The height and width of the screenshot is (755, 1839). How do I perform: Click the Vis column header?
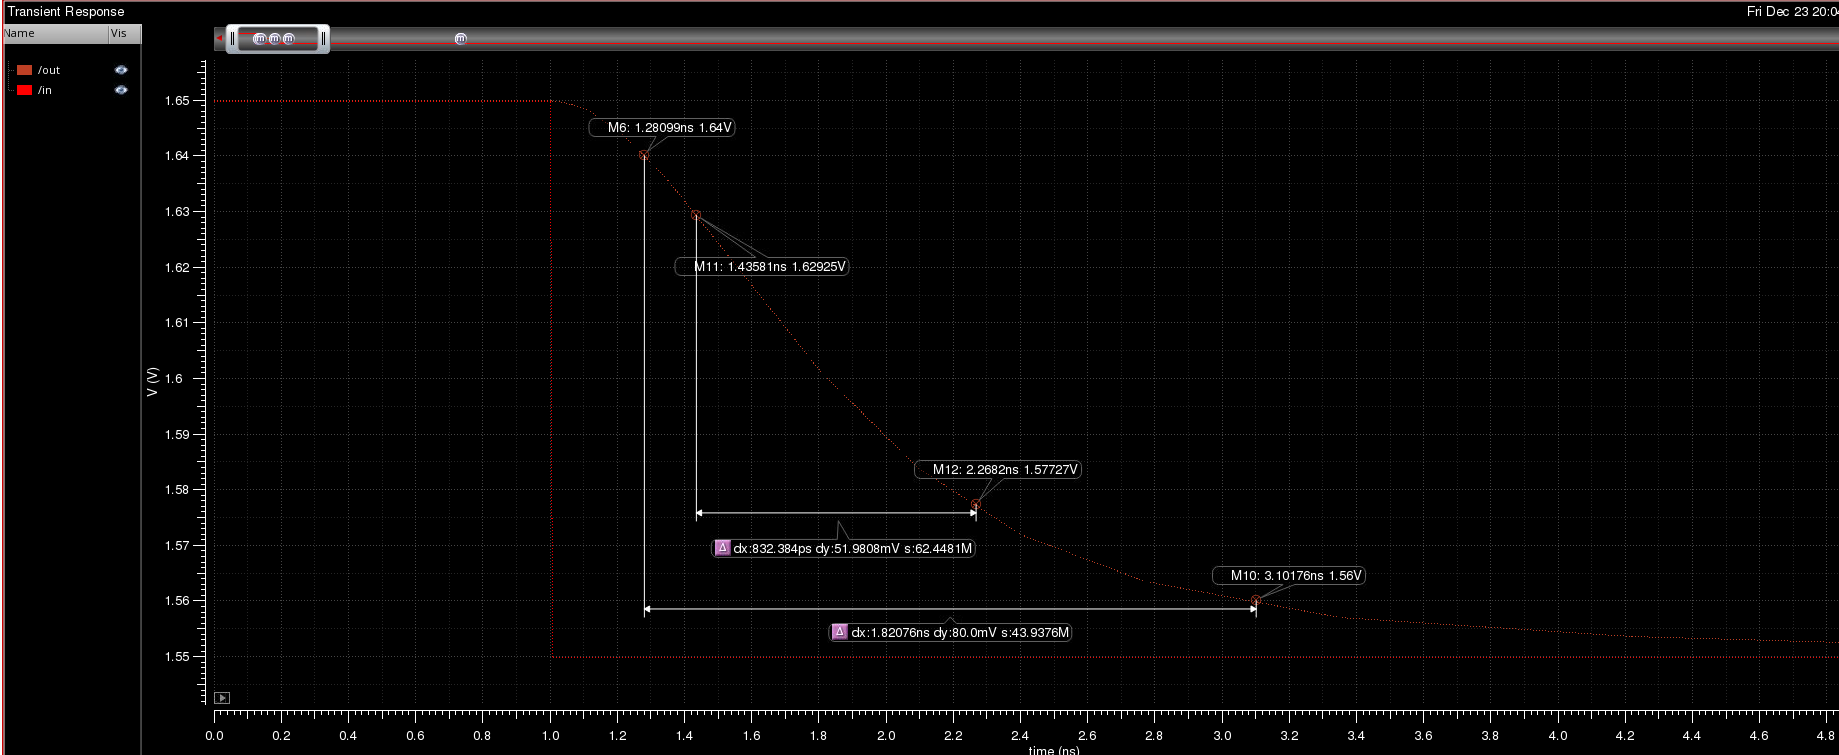pyautogui.click(x=120, y=33)
